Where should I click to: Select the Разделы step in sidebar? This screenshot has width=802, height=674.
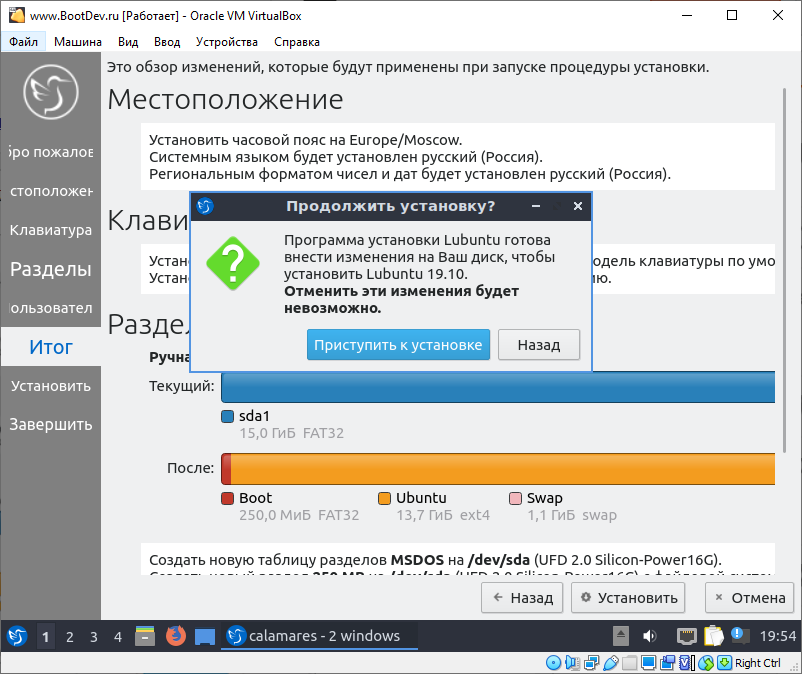(x=51, y=268)
